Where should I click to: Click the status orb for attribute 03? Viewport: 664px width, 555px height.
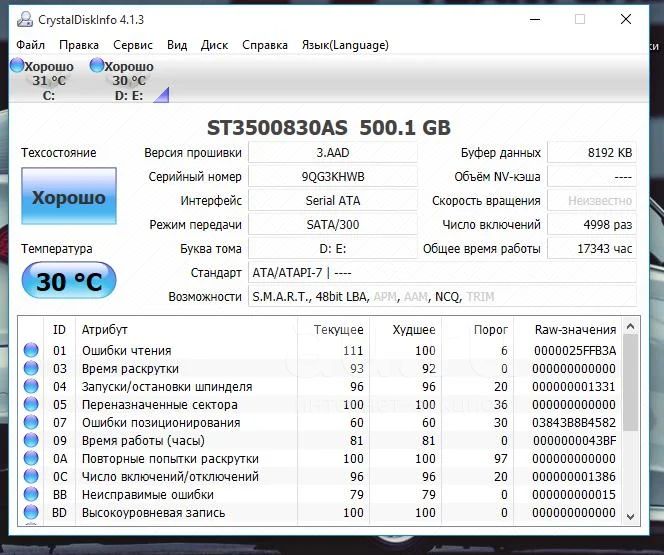coord(31,368)
